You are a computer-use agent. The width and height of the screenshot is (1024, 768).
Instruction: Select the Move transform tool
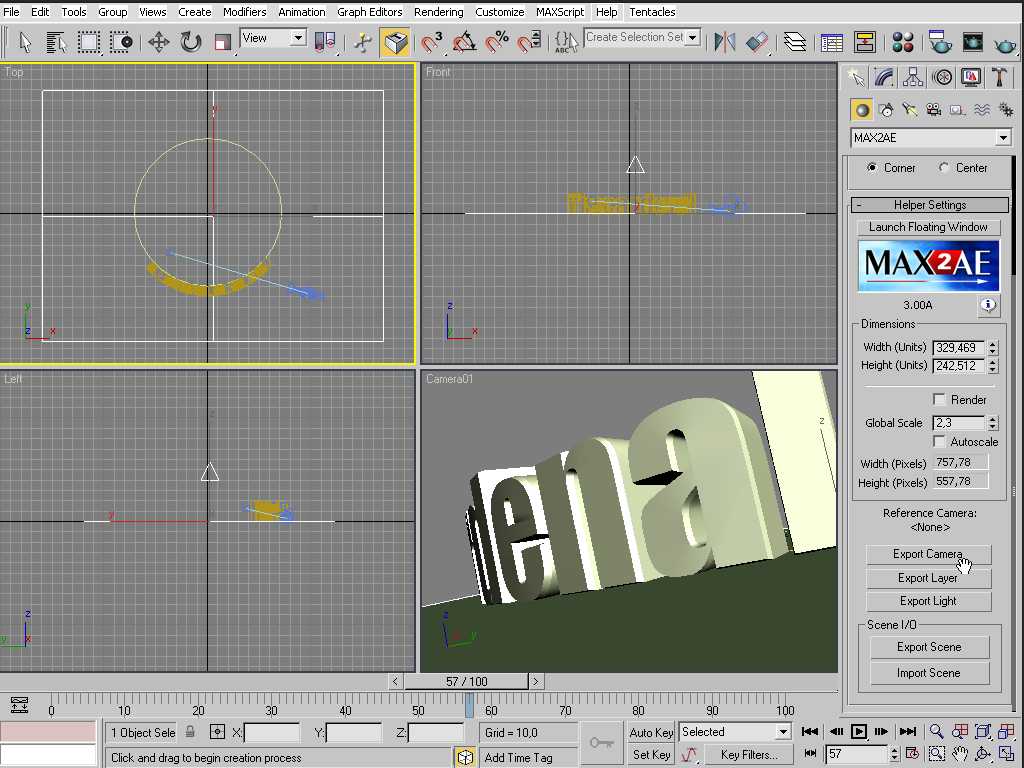point(159,42)
